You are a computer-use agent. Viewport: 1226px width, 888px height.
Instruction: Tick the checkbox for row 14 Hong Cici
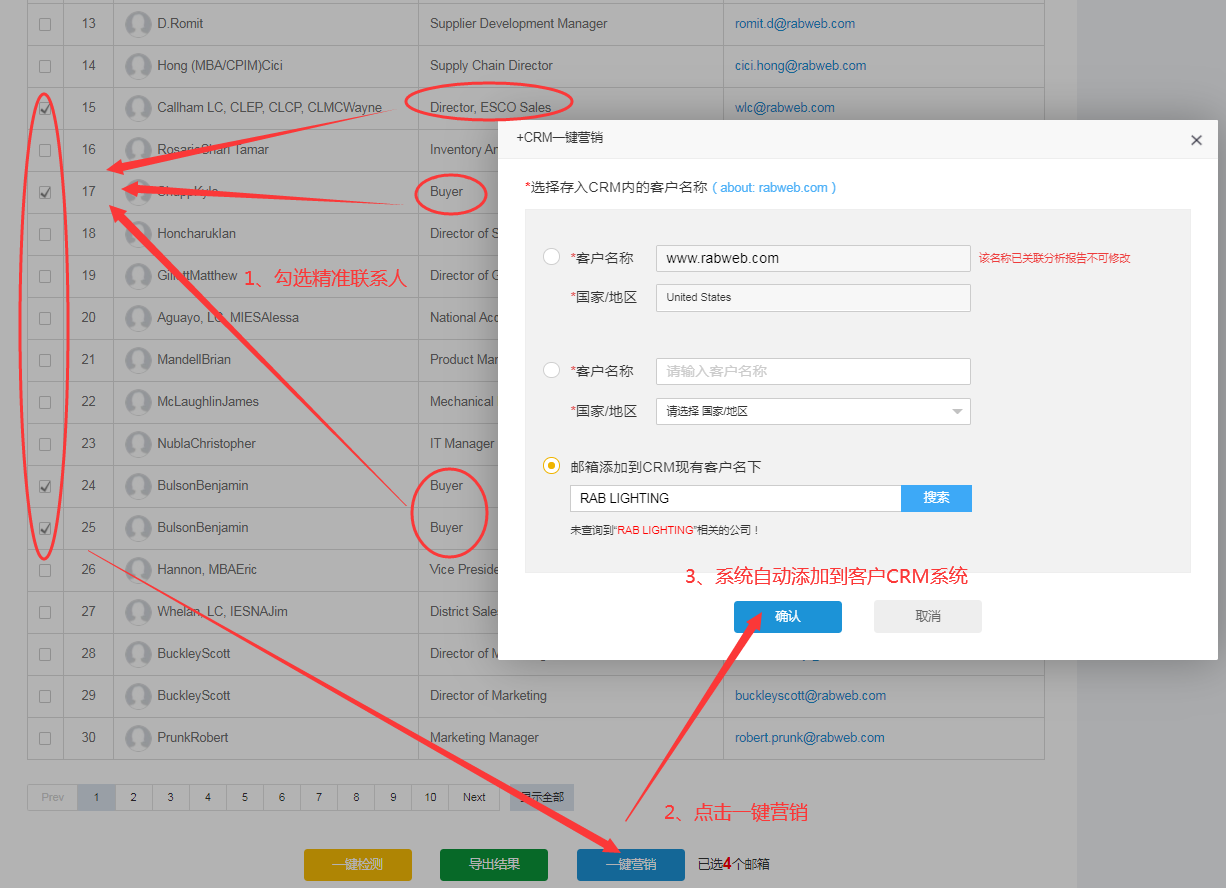[x=45, y=66]
